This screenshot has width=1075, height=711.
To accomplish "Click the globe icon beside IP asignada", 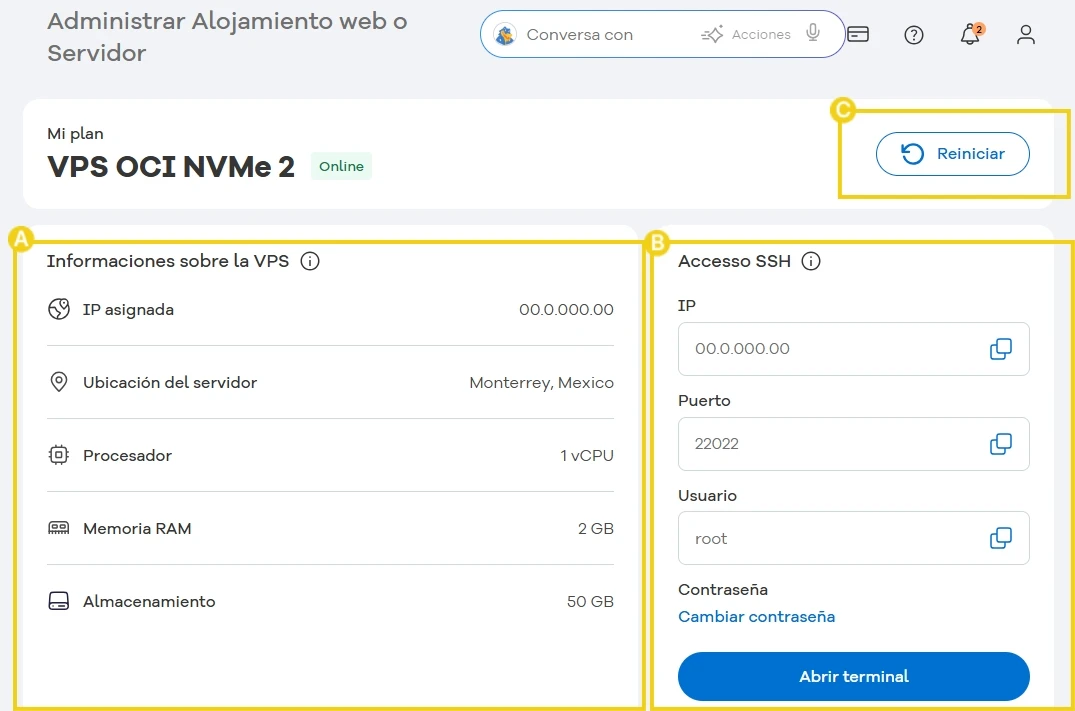I will 59,309.
